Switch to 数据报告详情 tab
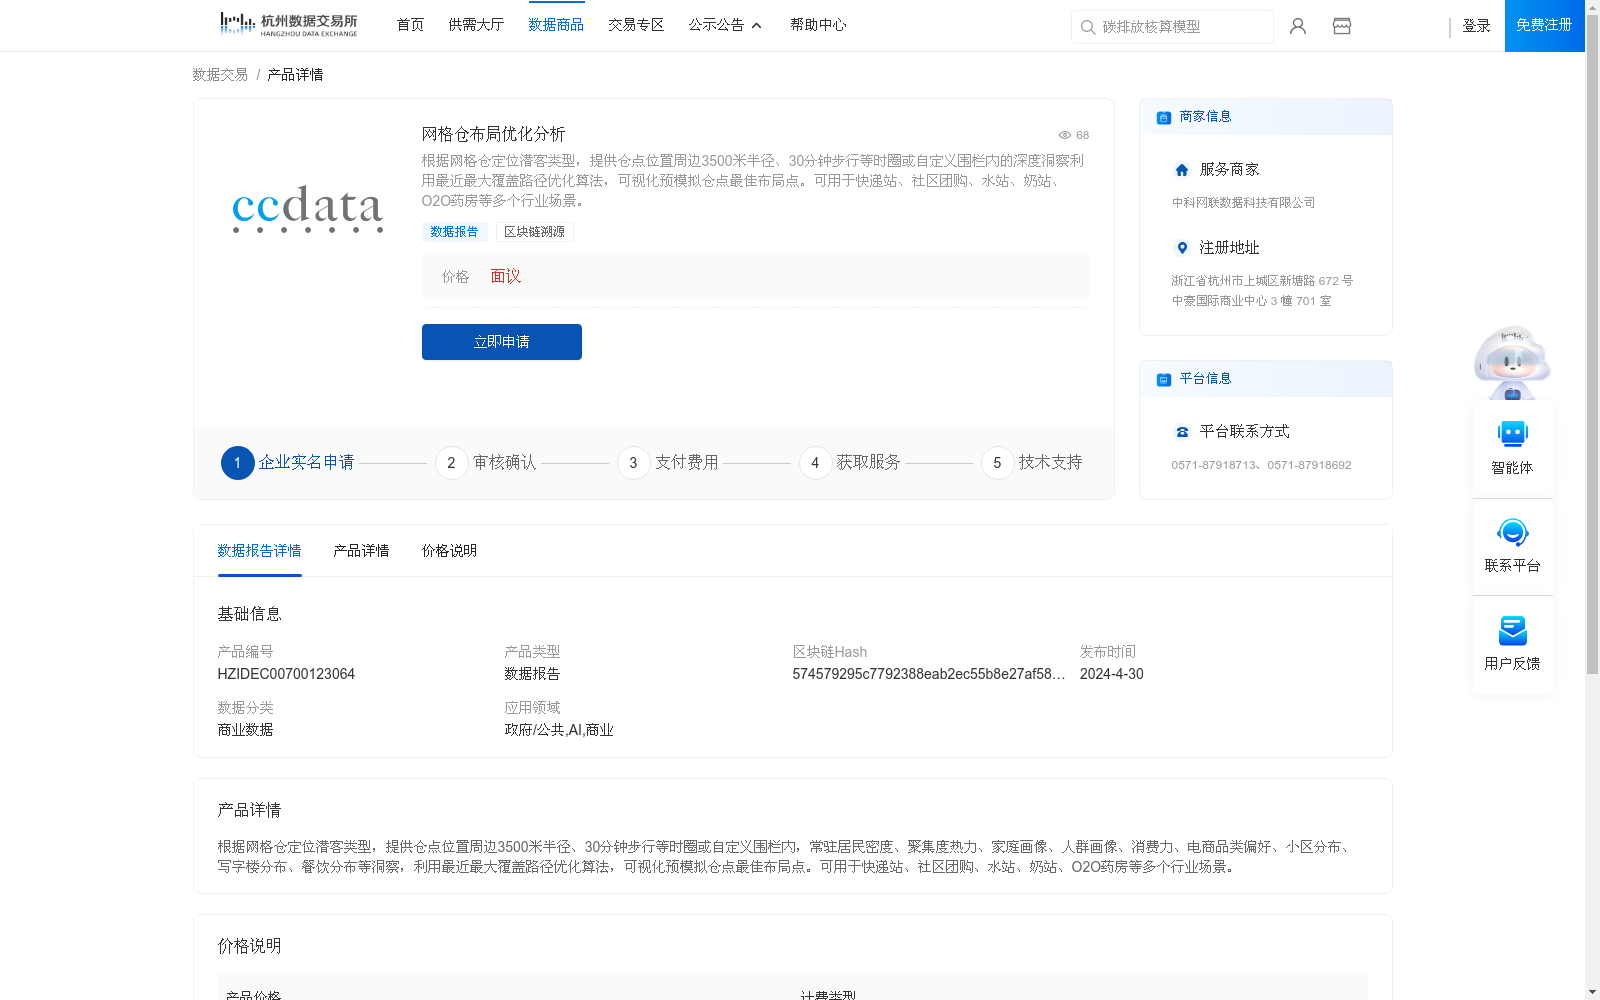Screen dimensions: 1600x1000 pos(259,551)
